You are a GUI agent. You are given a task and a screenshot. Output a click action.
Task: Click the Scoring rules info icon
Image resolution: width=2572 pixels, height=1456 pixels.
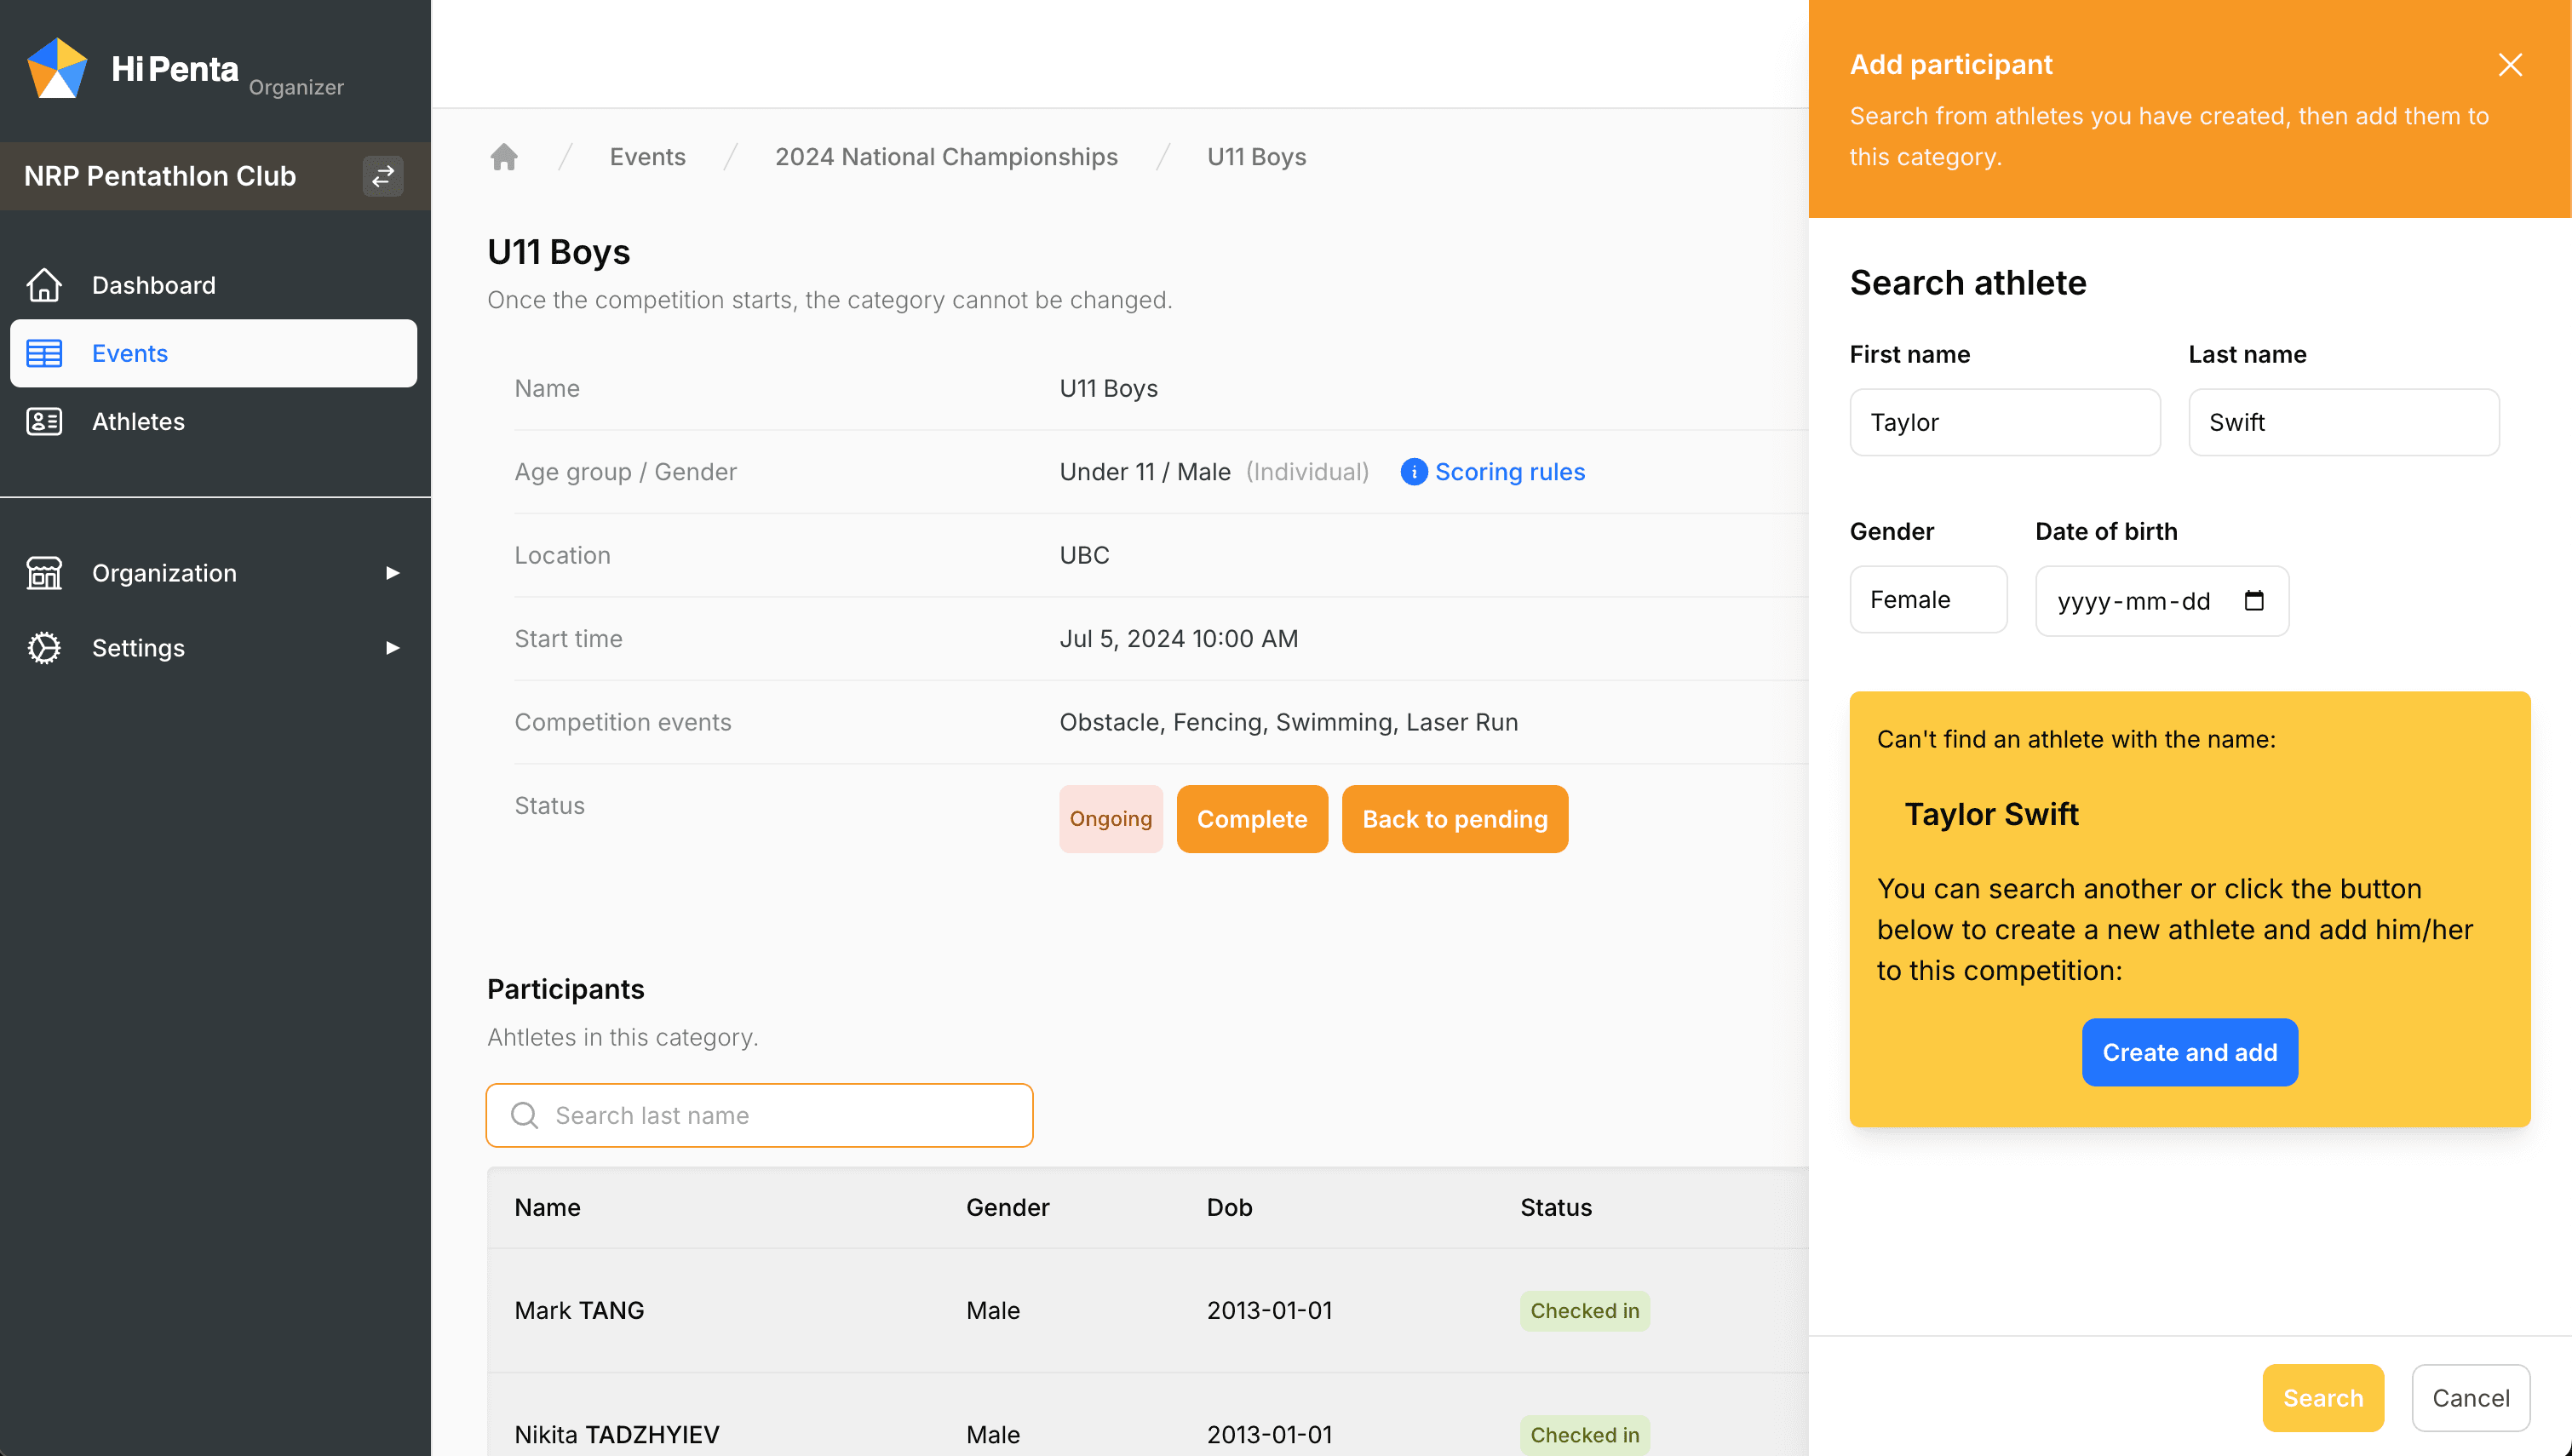tap(1413, 472)
